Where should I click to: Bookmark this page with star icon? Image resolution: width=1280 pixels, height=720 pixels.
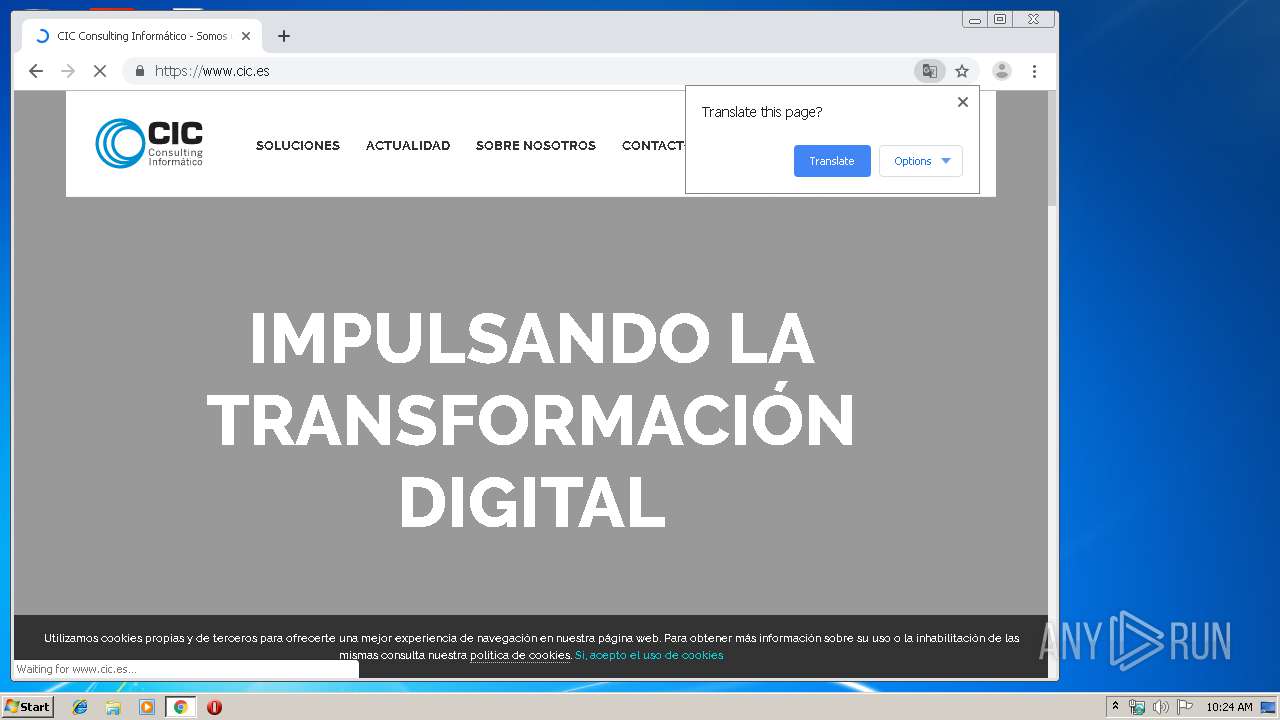pyautogui.click(x=962, y=71)
